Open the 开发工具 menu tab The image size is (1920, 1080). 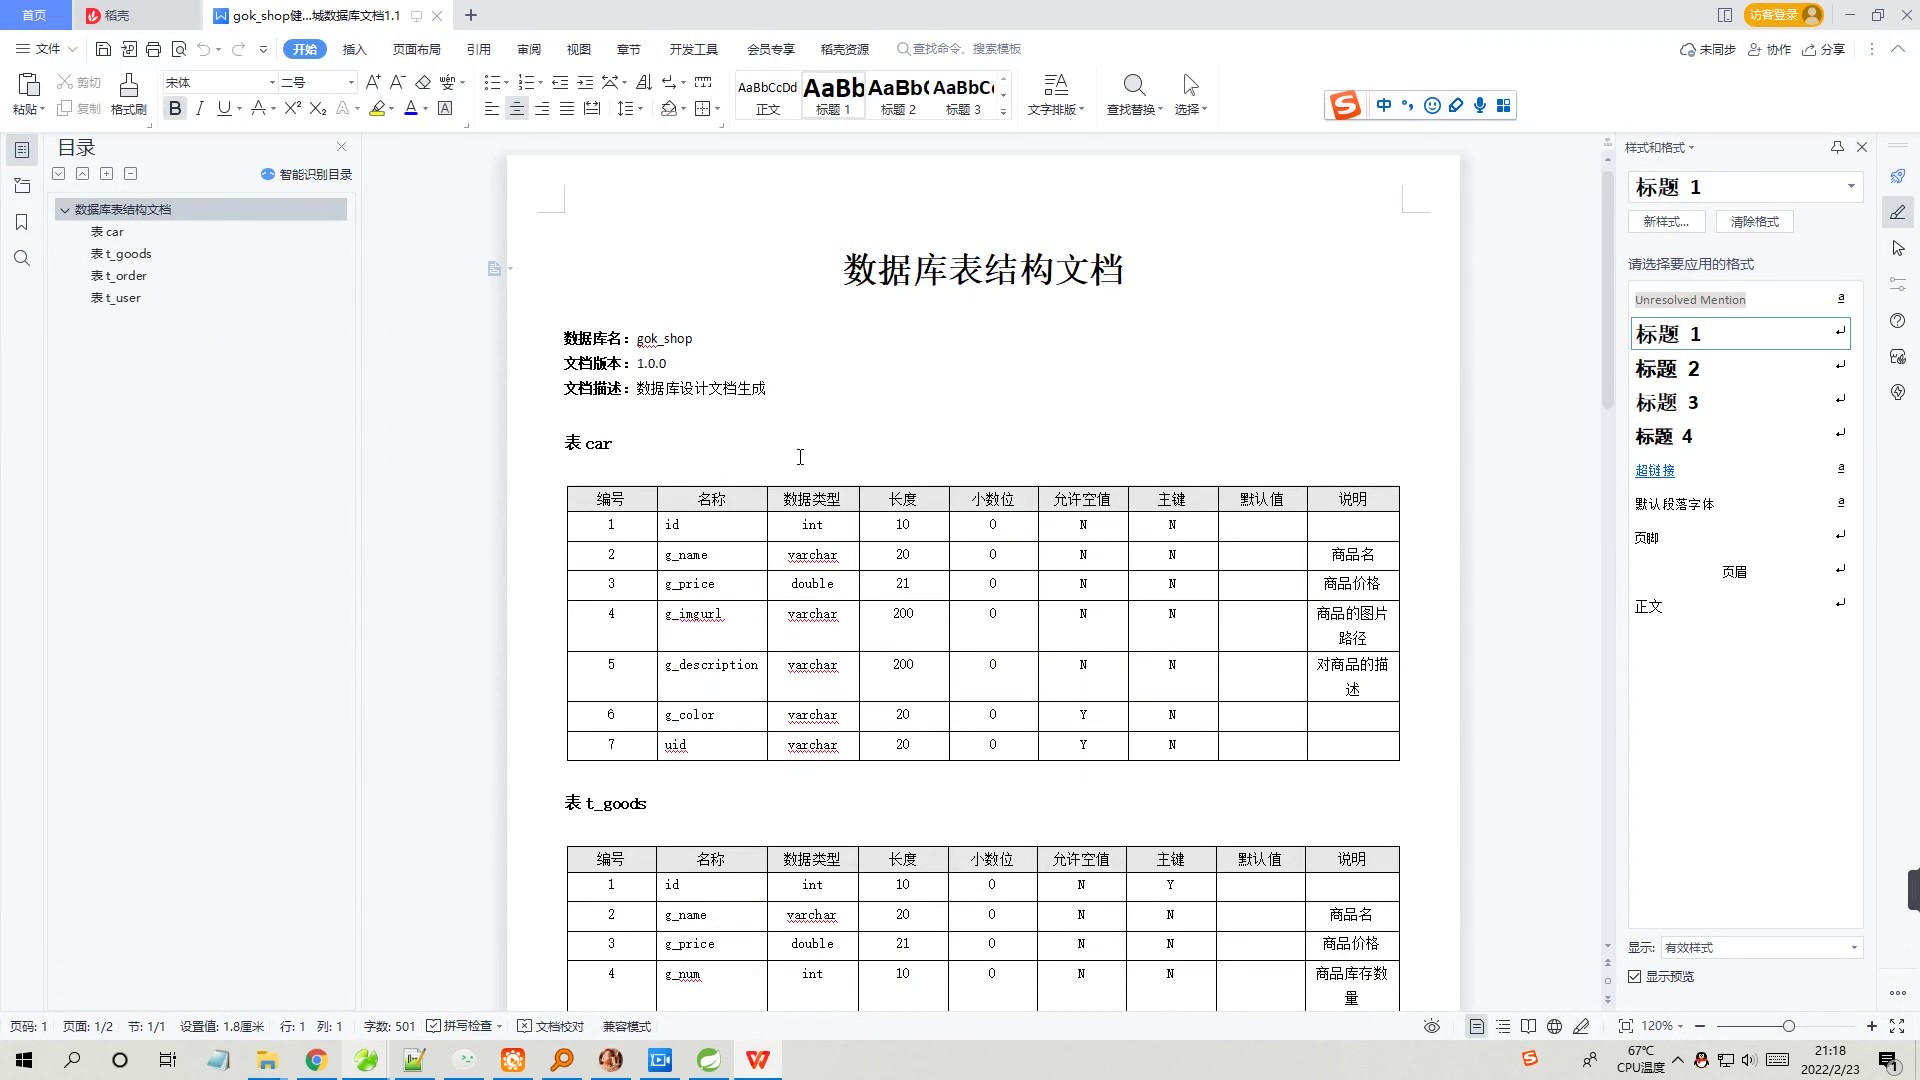coord(692,49)
